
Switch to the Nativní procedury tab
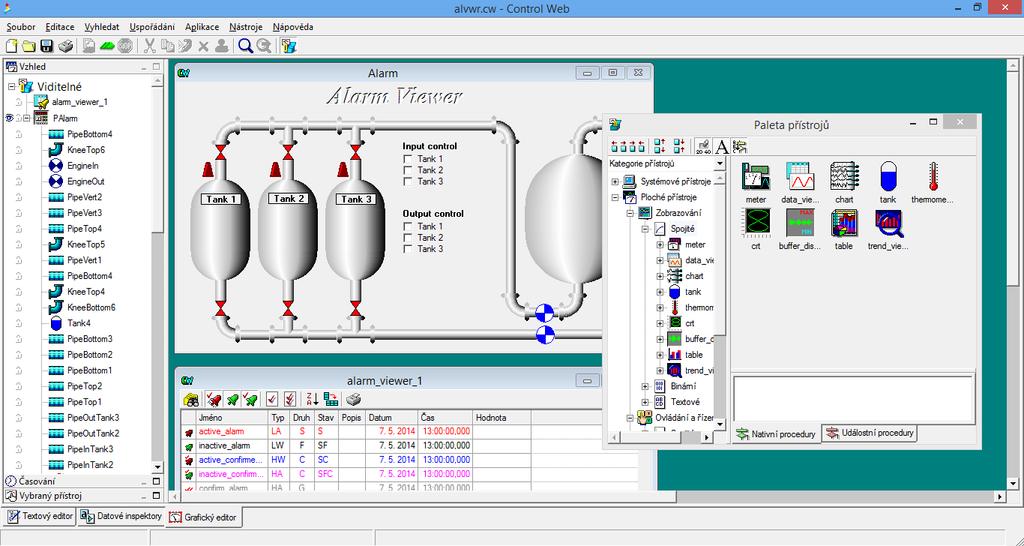776,434
